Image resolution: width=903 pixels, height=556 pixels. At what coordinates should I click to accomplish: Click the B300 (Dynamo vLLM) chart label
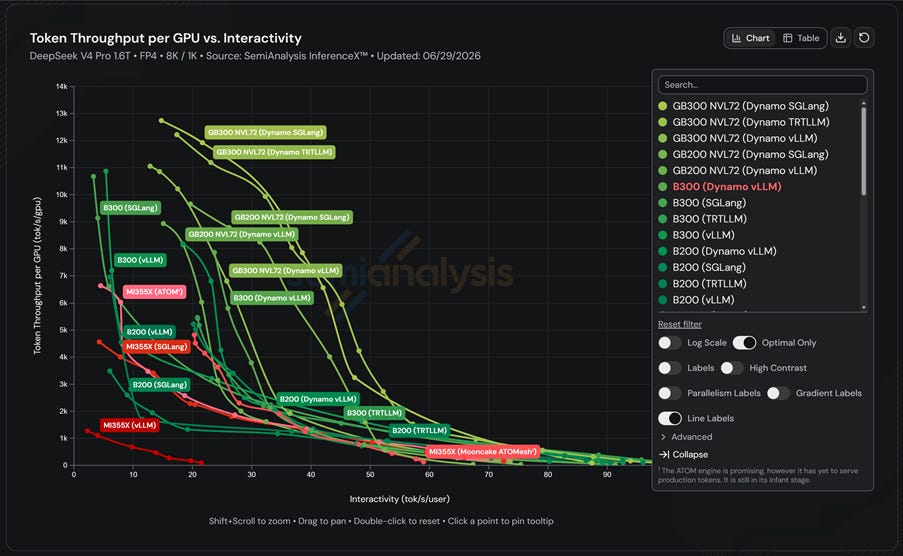(x=272, y=298)
